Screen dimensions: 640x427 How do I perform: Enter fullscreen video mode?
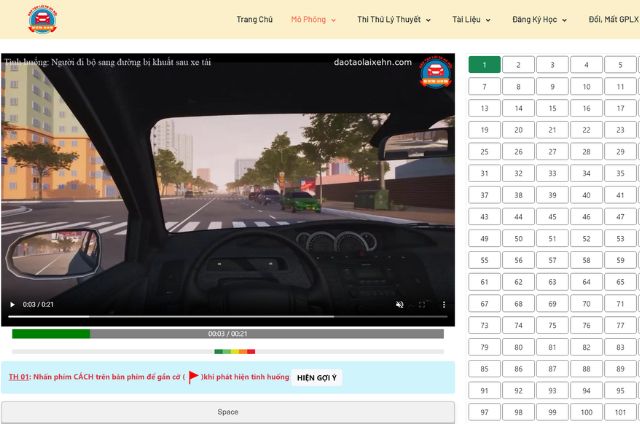(x=422, y=305)
